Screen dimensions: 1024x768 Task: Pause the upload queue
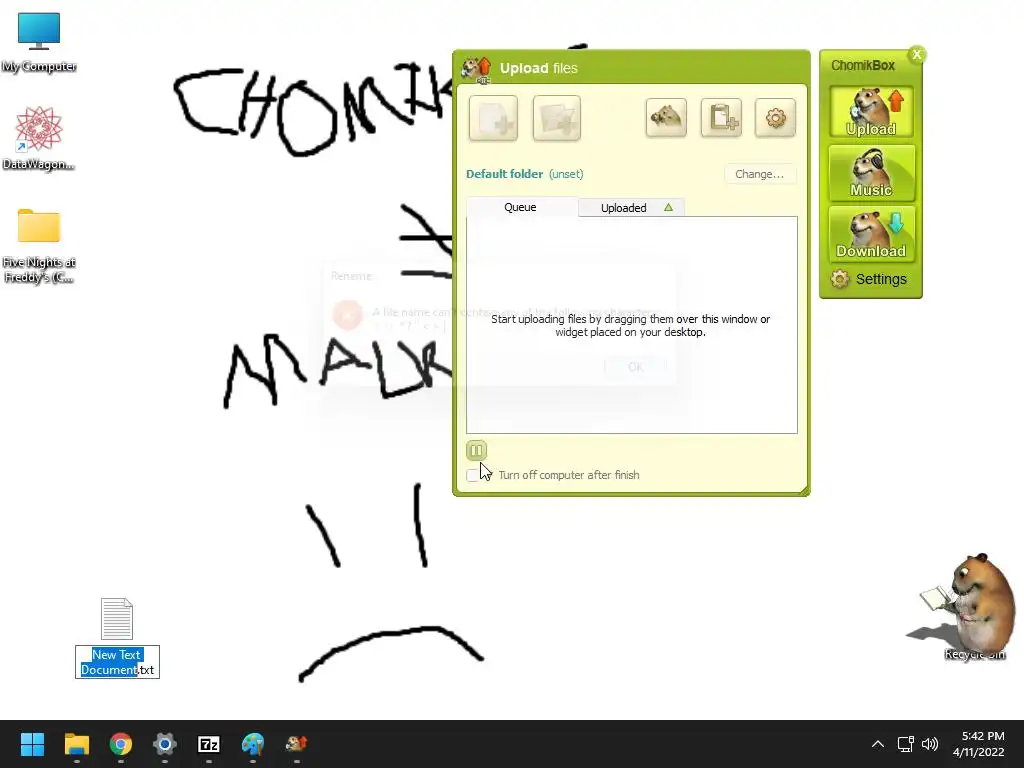pos(476,450)
